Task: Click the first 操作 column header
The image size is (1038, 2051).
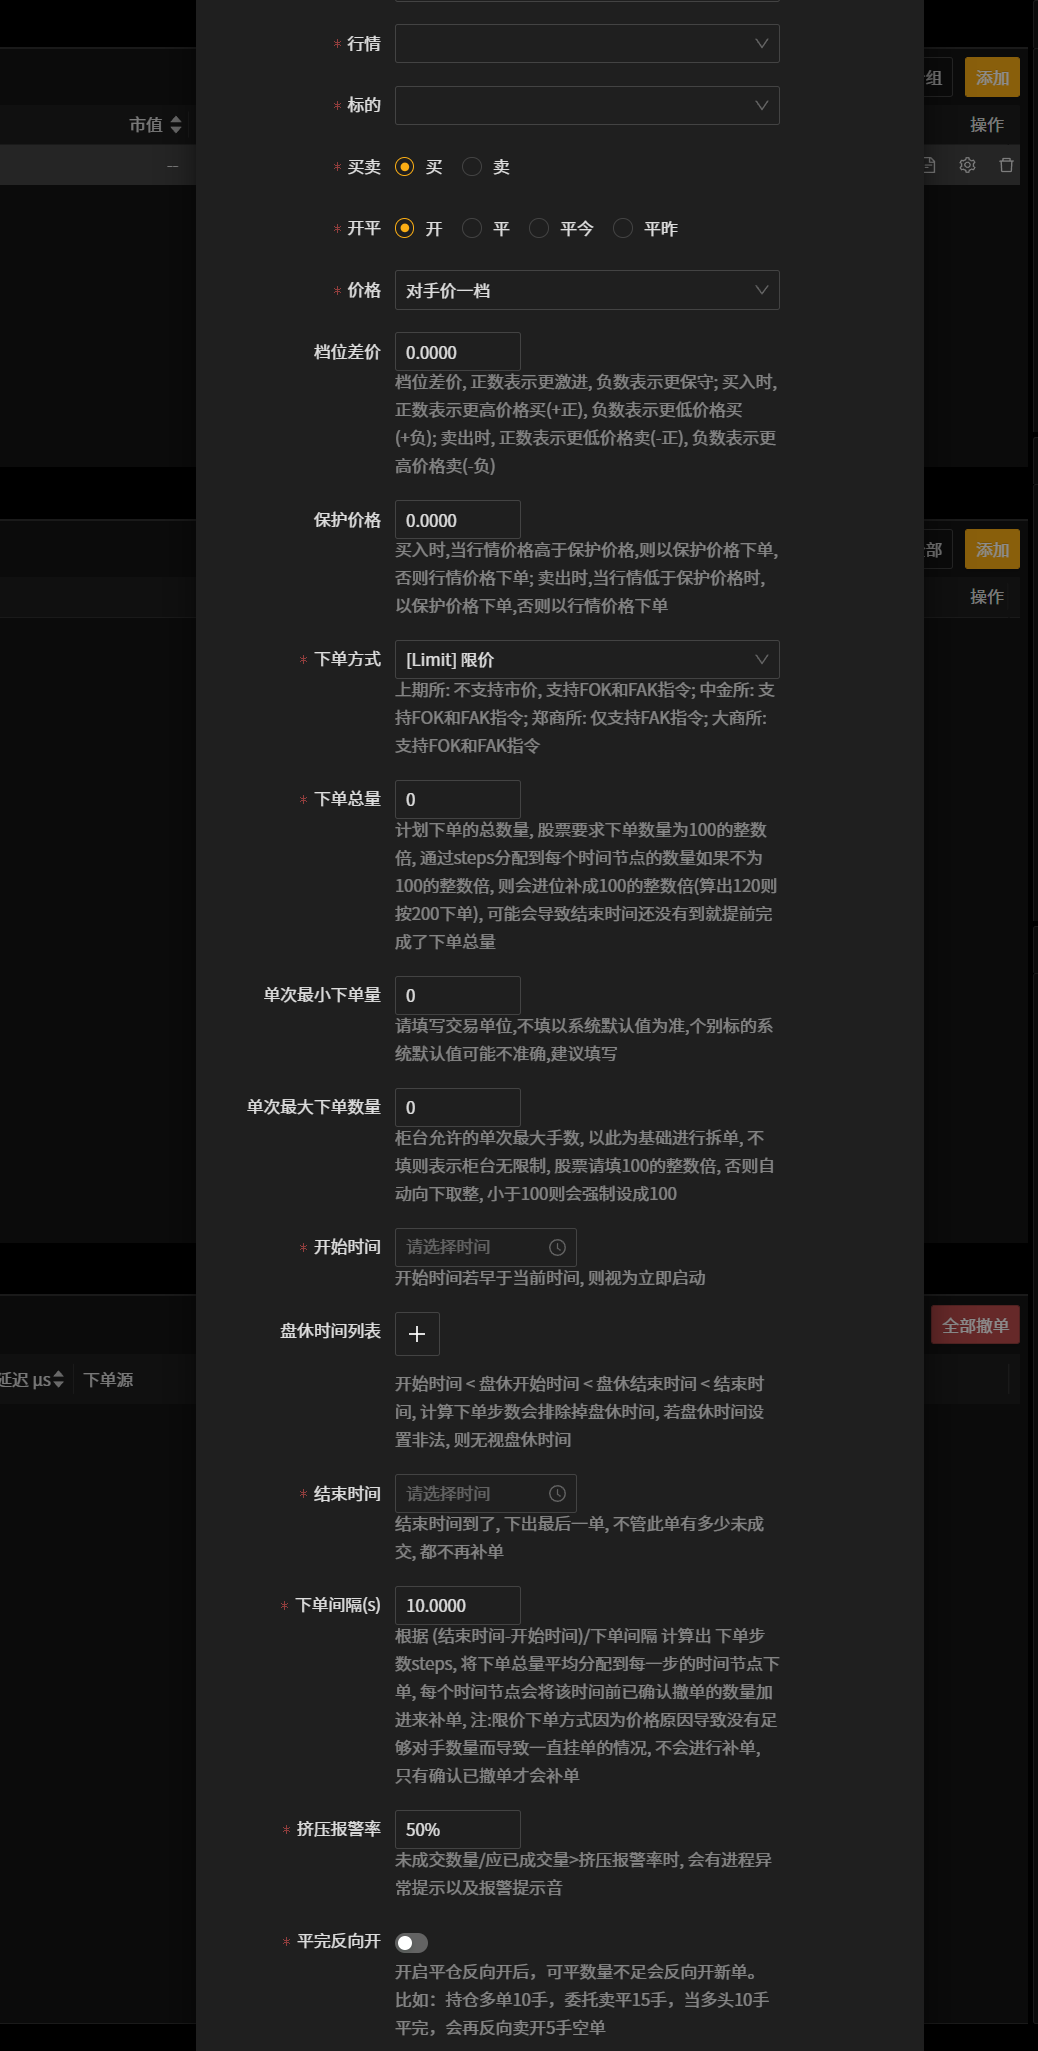Action: (x=986, y=125)
